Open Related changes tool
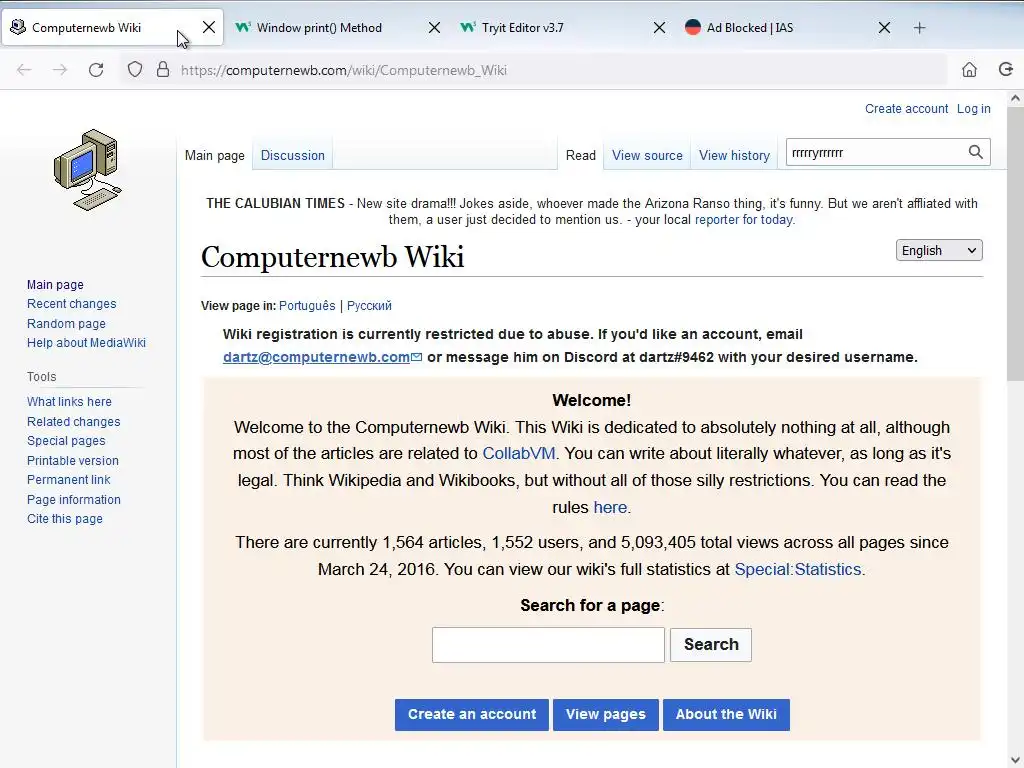Image resolution: width=1024 pixels, height=768 pixels. pos(73,422)
